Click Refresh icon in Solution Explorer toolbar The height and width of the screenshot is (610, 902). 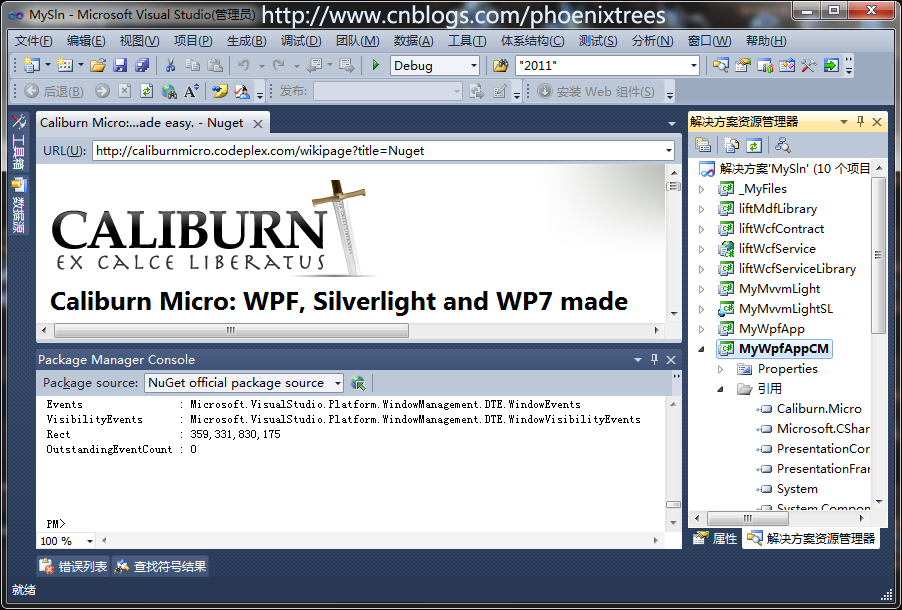754,145
